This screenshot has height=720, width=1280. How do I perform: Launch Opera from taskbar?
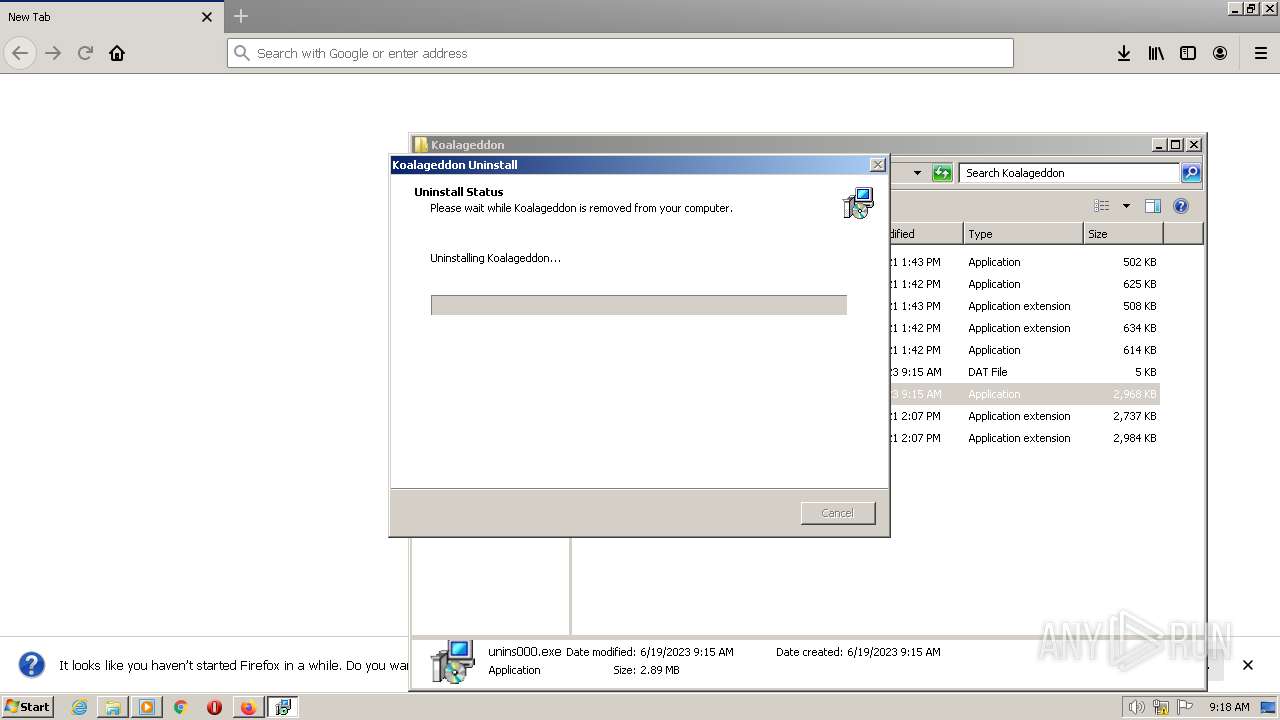pyautogui.click(x=214, y=707)
